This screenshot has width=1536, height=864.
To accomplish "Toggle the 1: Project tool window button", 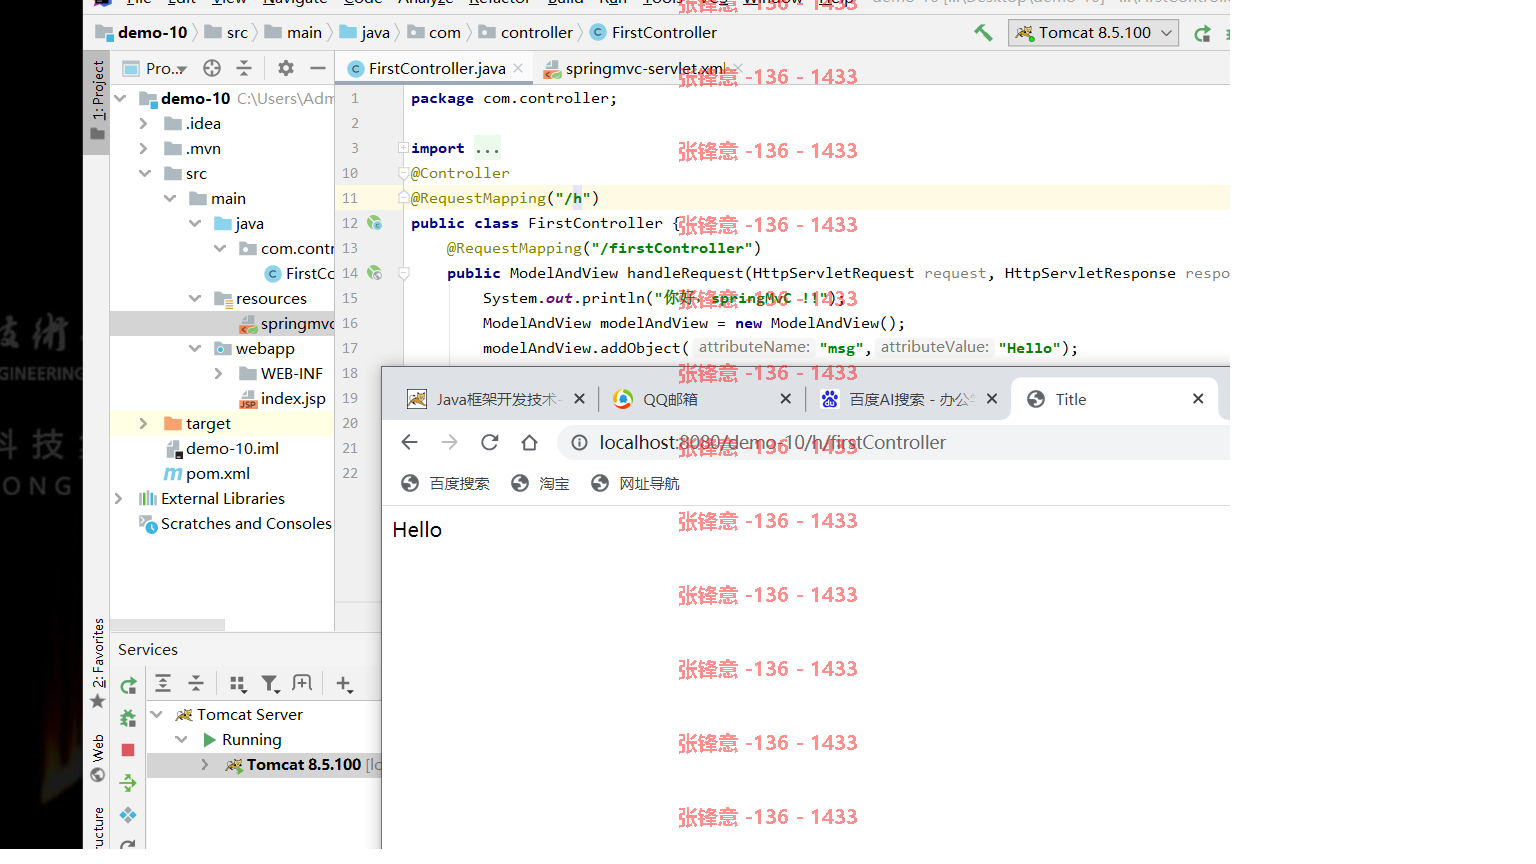I will [97, 101].
